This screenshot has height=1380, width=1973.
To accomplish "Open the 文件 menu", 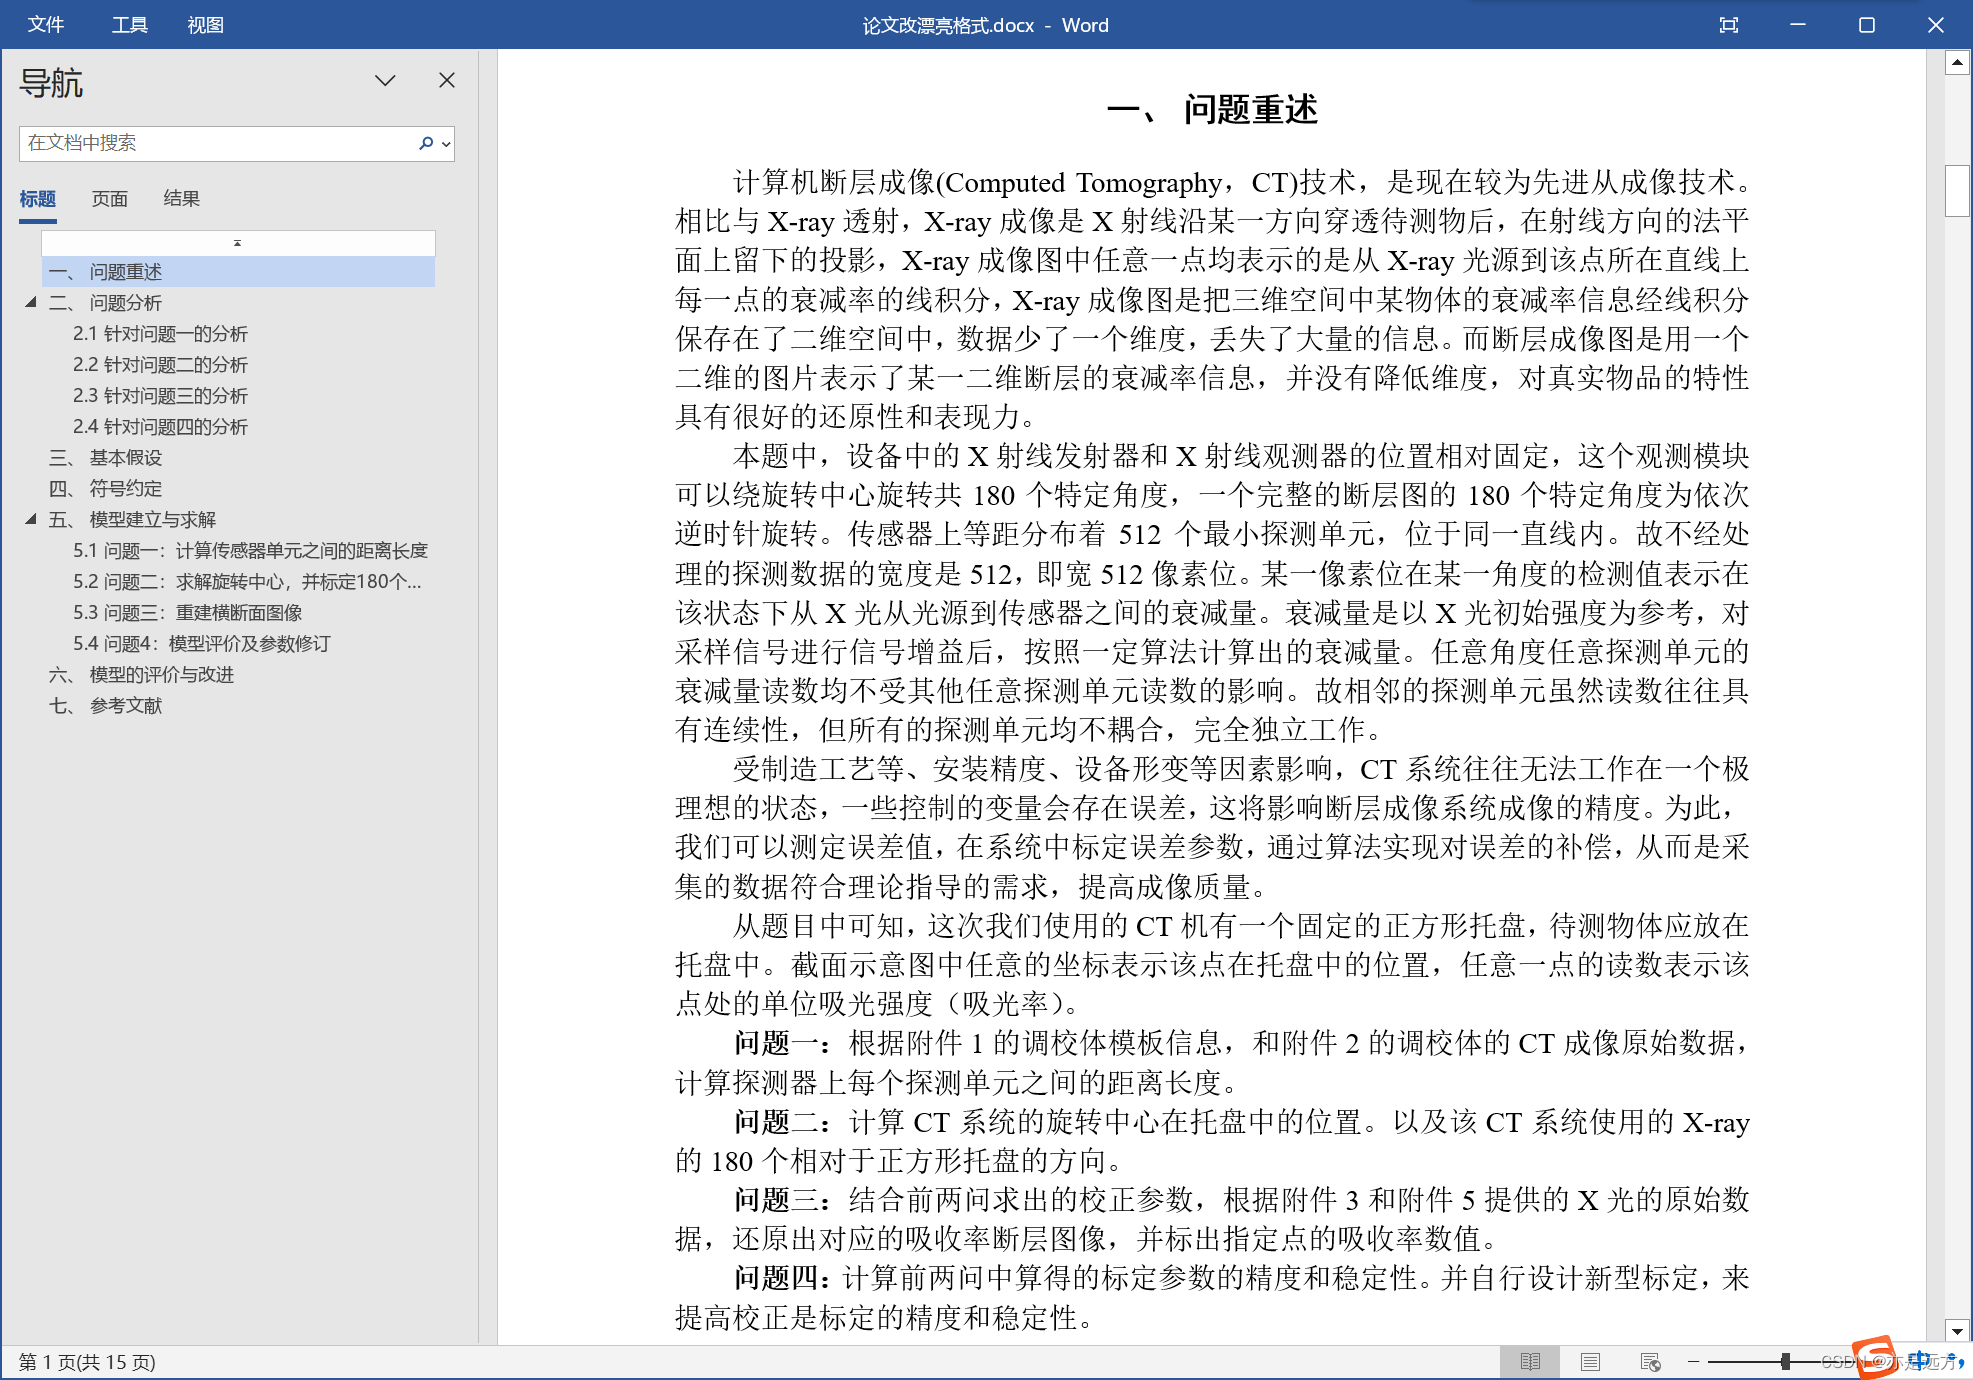I will 46,25.
